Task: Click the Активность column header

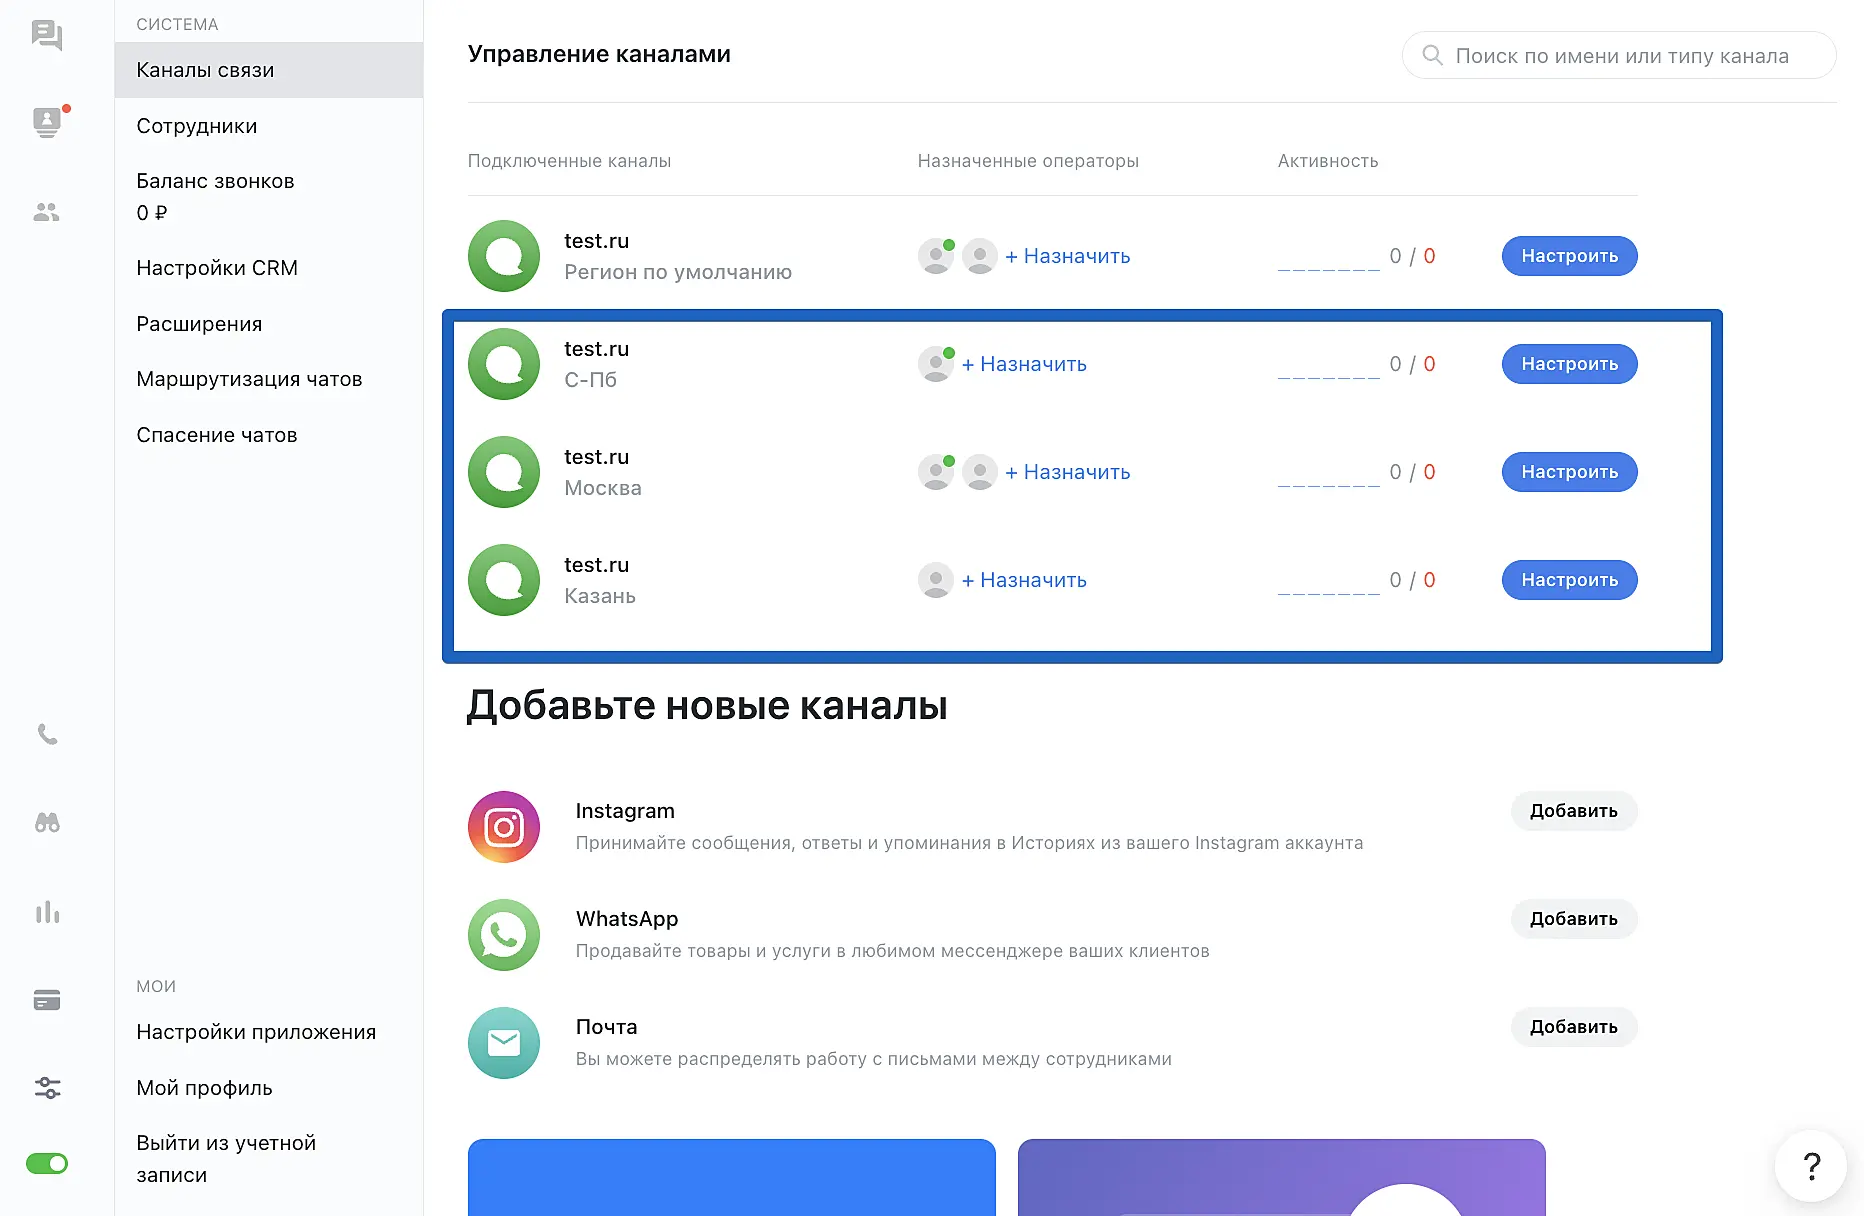Action: tap(1328, 161)
